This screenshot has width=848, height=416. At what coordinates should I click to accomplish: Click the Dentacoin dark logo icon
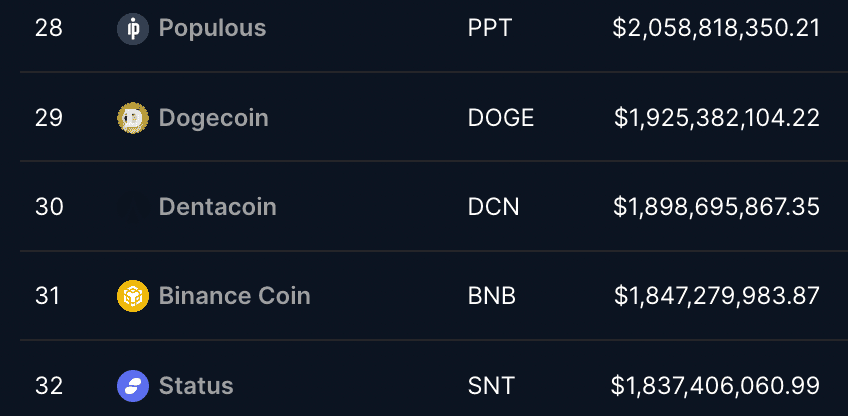pyautogui.click(x=133, y=207)
